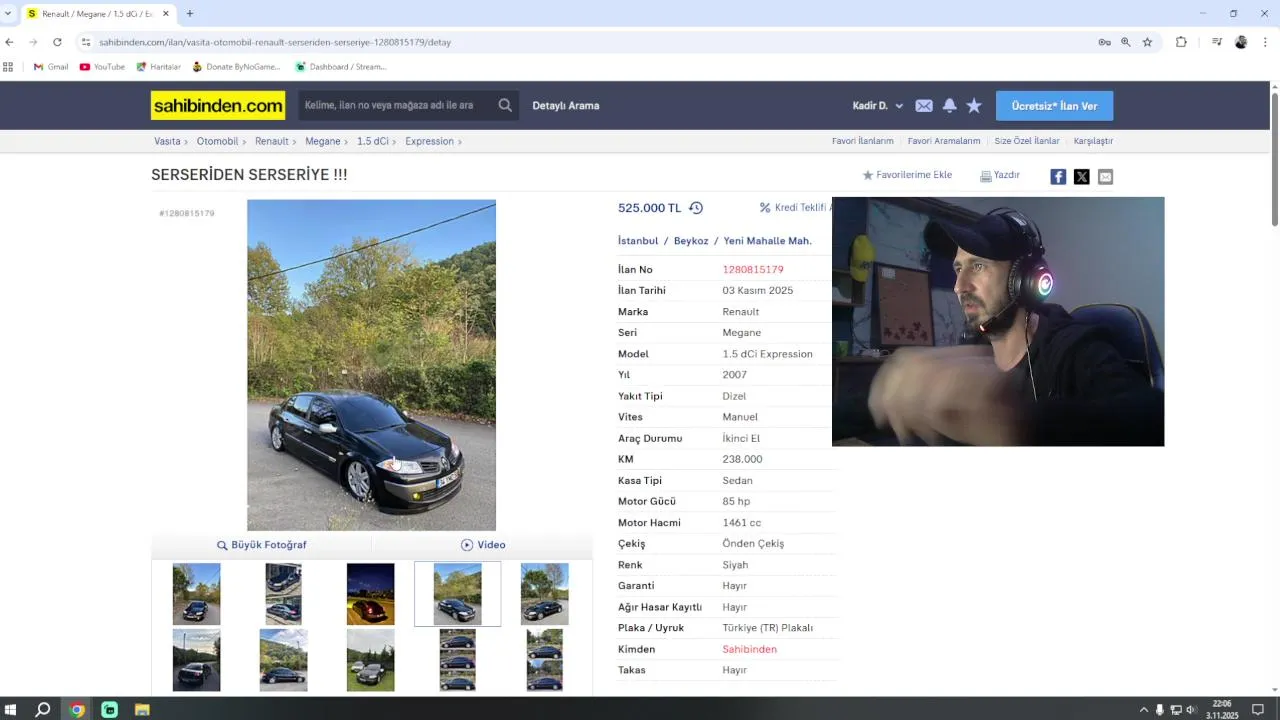This screenshot has height=720, width=1280.
Task: Open Chrome password key icon
Action: [1104, 42]
